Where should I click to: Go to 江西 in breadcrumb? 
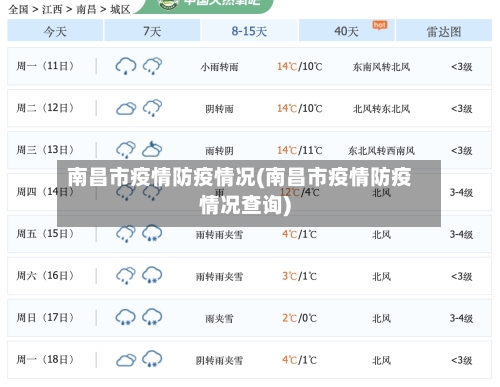(52, 9)
